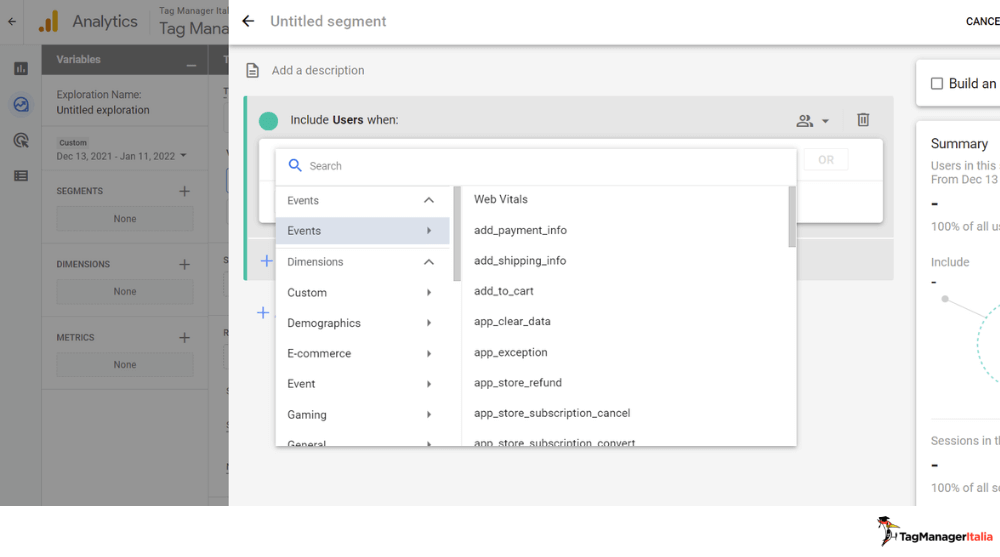Collapse the Dimensions section header

click(x=362, y=262)
